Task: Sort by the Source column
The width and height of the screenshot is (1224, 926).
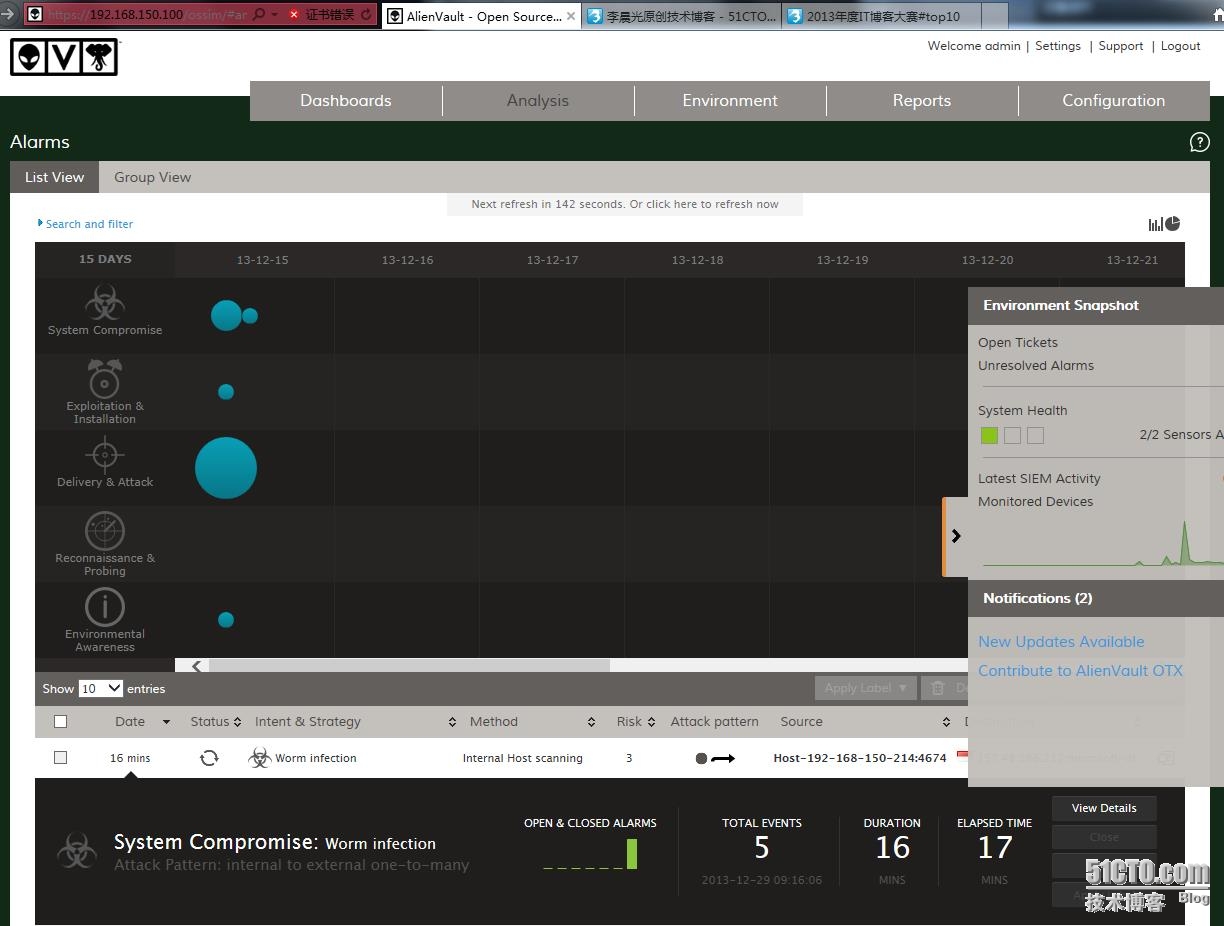Action: pos(865,722)
